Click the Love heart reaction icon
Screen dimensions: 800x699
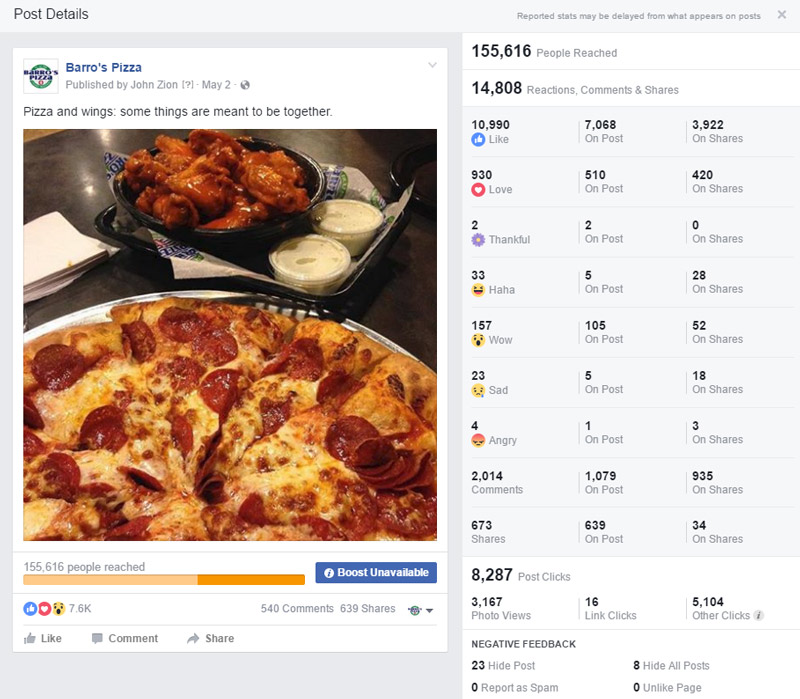(478, 189)
